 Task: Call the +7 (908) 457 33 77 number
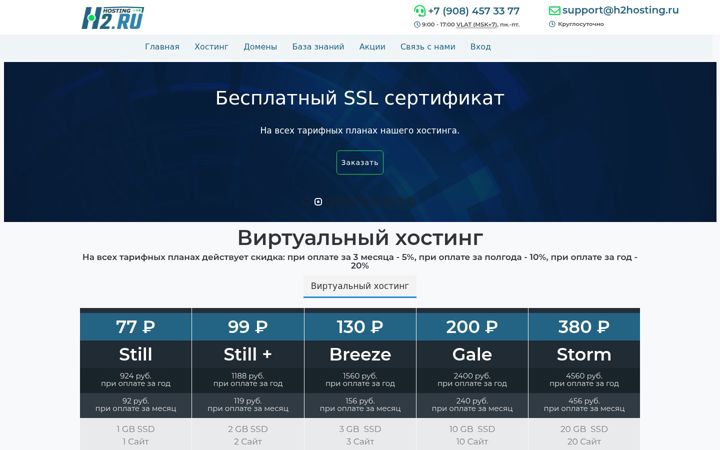tap(473, 11)
